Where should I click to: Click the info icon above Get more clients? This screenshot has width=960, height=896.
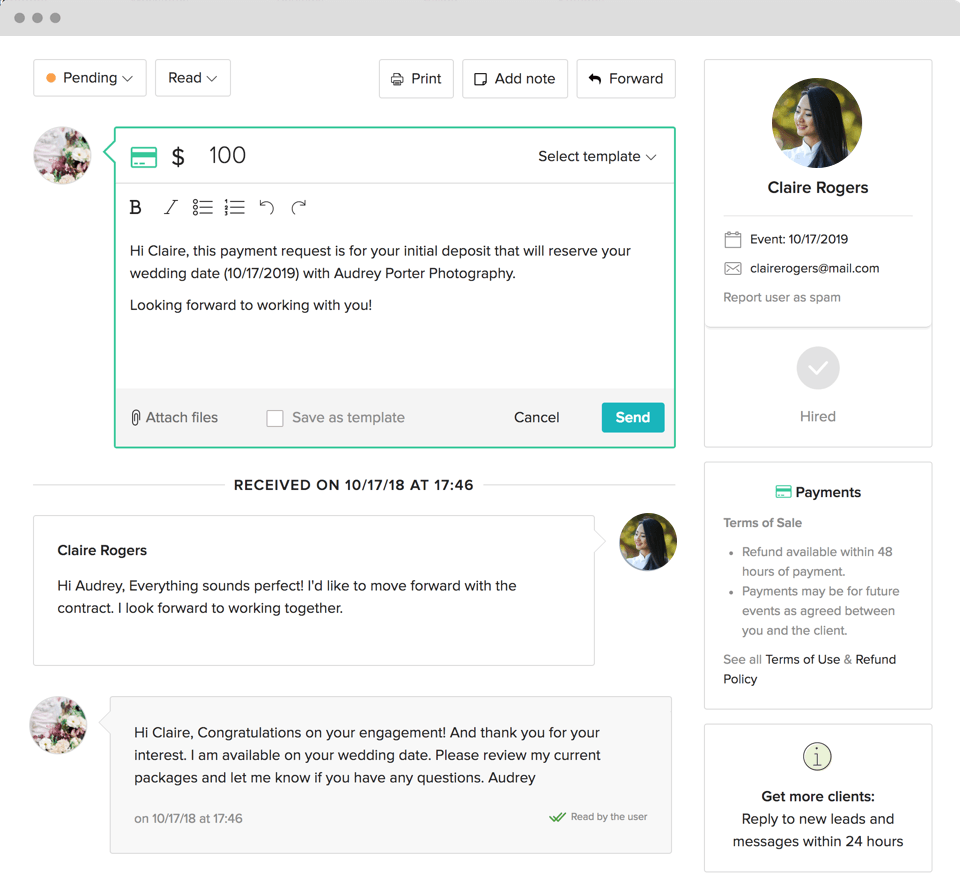pyautogui.click(x=817, y=757)
